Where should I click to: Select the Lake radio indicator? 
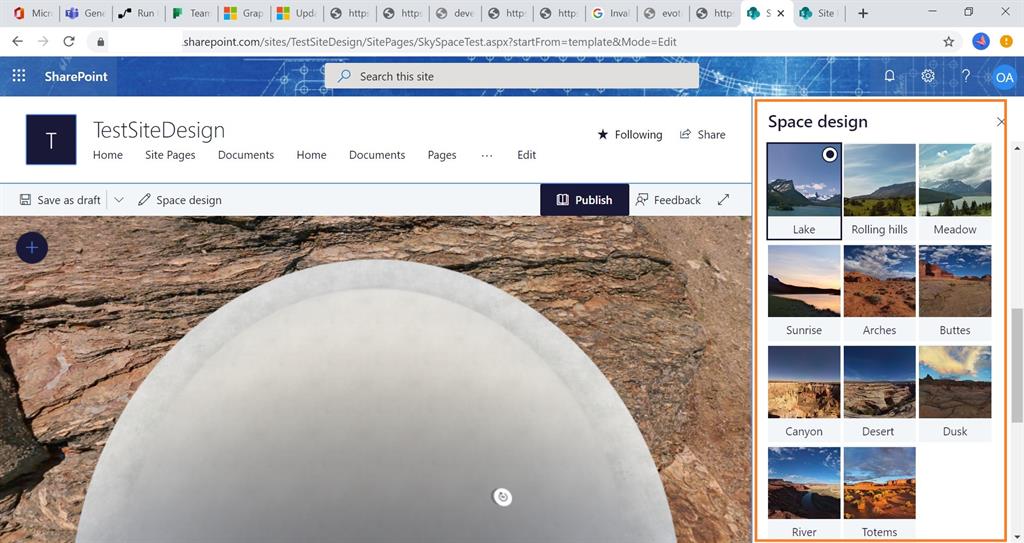829,154
